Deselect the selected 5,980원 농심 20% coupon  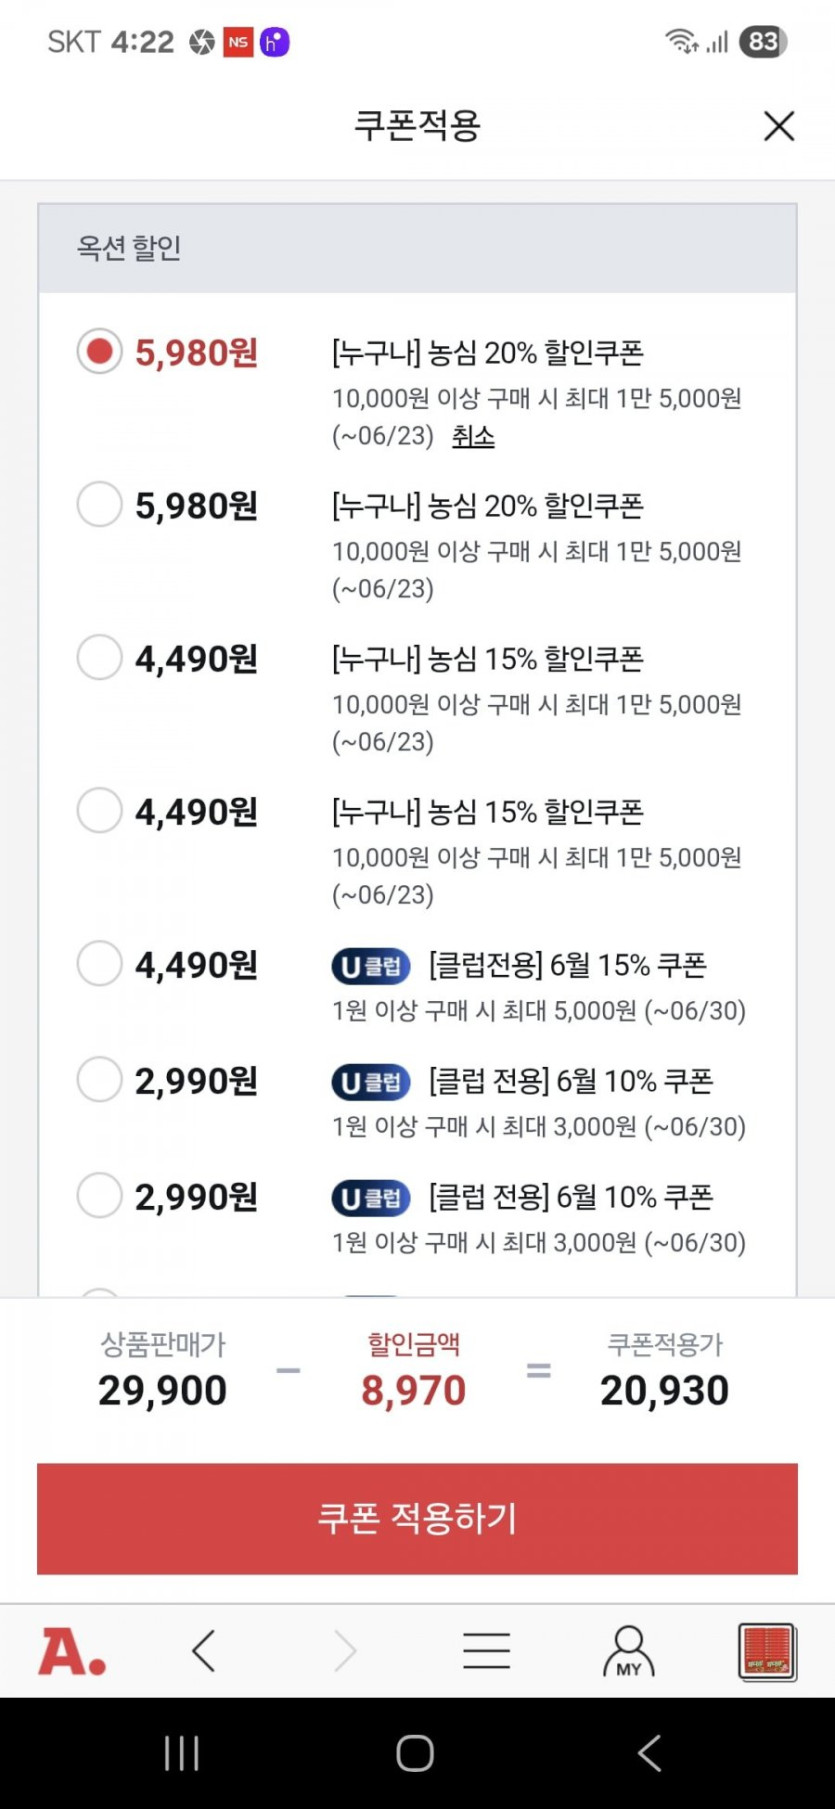click(100, 352)
